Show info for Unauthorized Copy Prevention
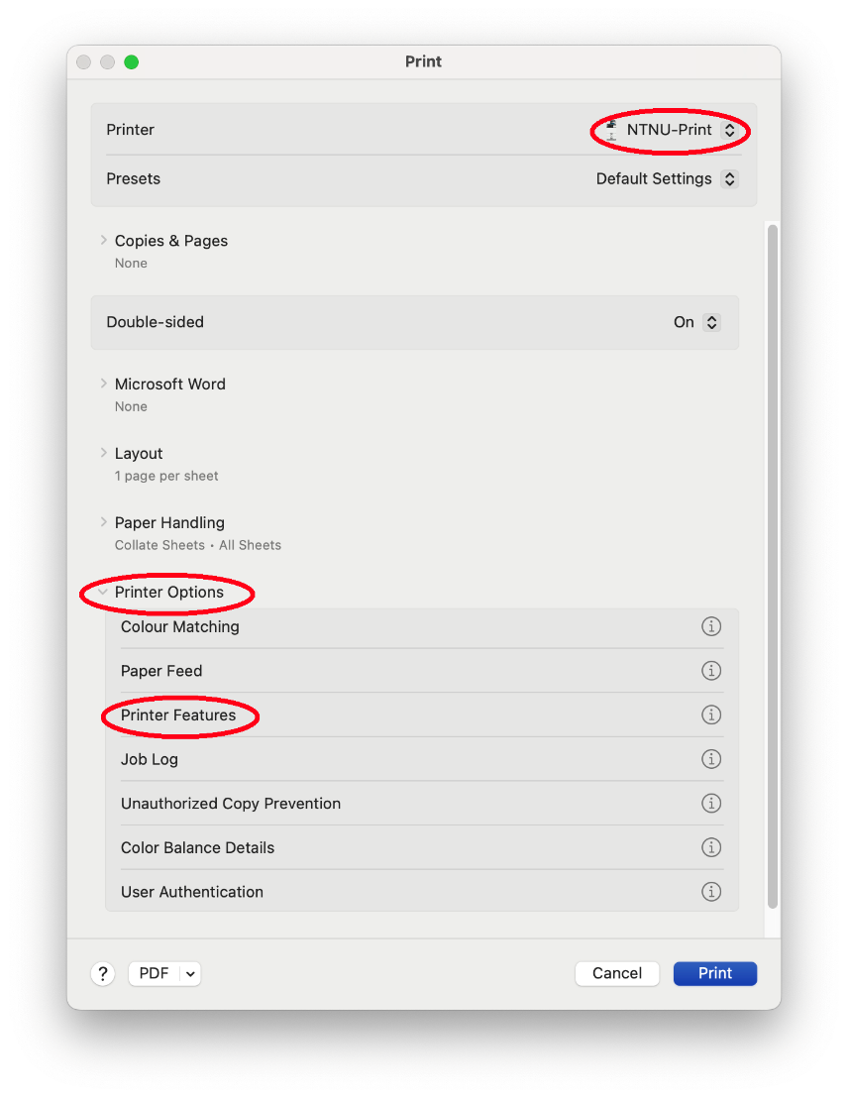This screenshot has height=1100, width=852. coord(711,803)
